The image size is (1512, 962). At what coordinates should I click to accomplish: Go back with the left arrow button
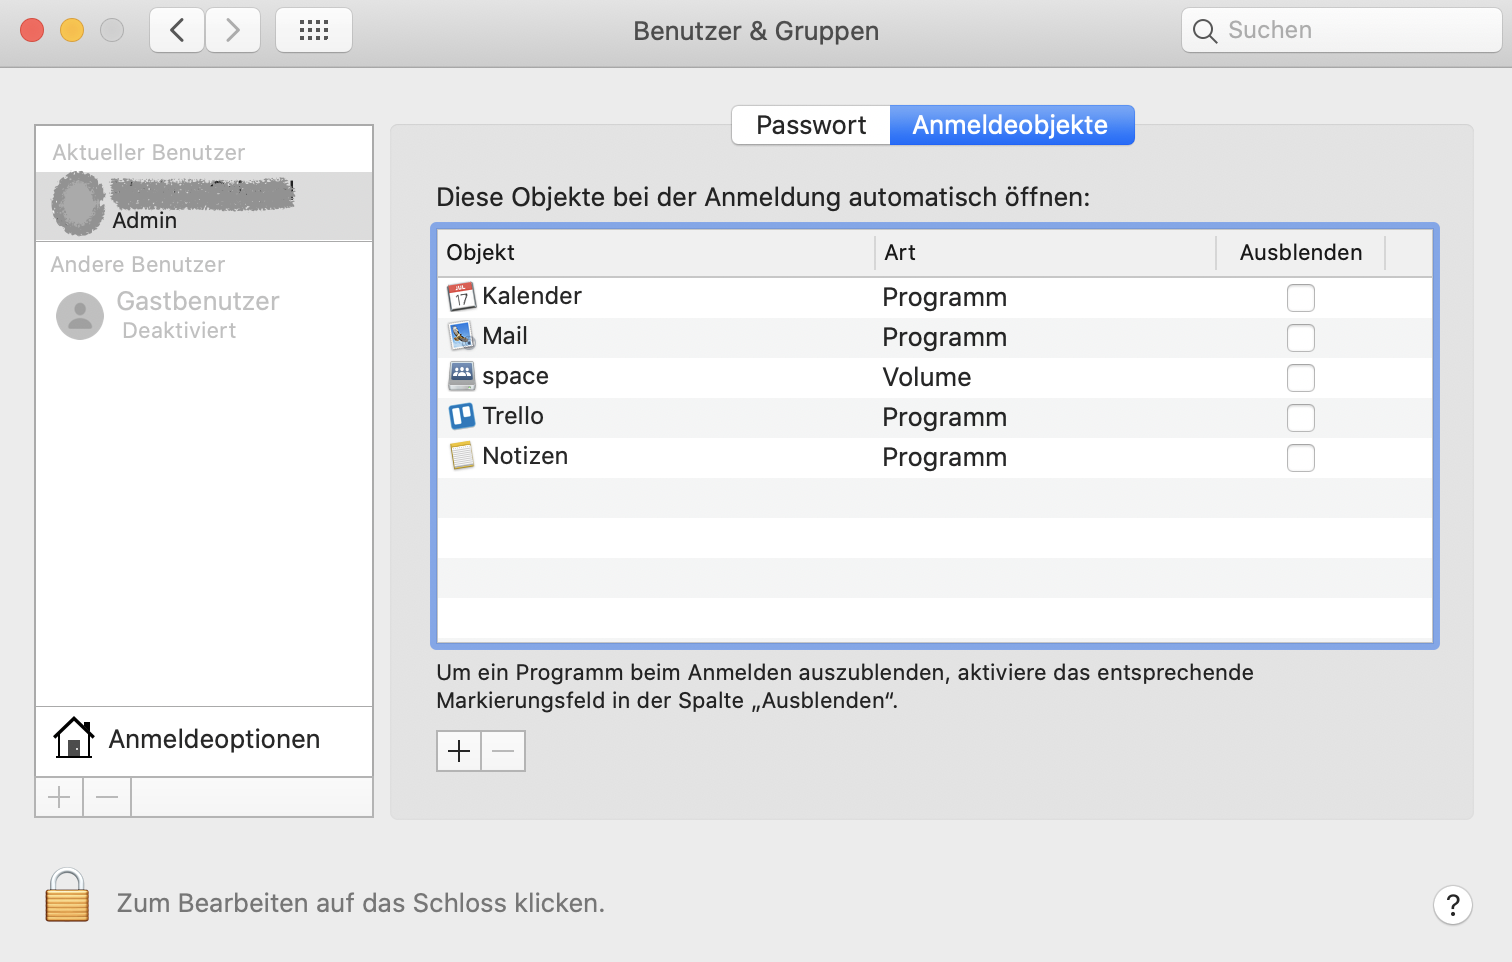click(x=178, y=30)
